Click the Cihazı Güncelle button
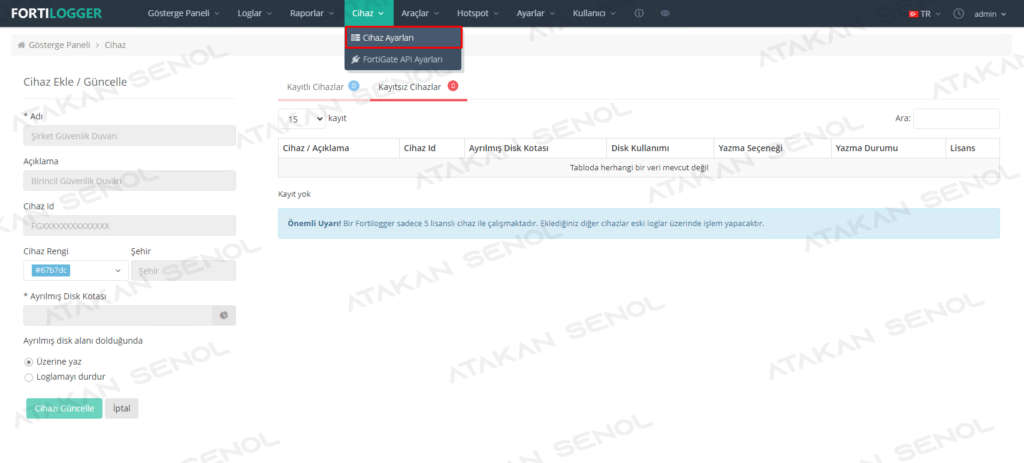 coord(65,407)
